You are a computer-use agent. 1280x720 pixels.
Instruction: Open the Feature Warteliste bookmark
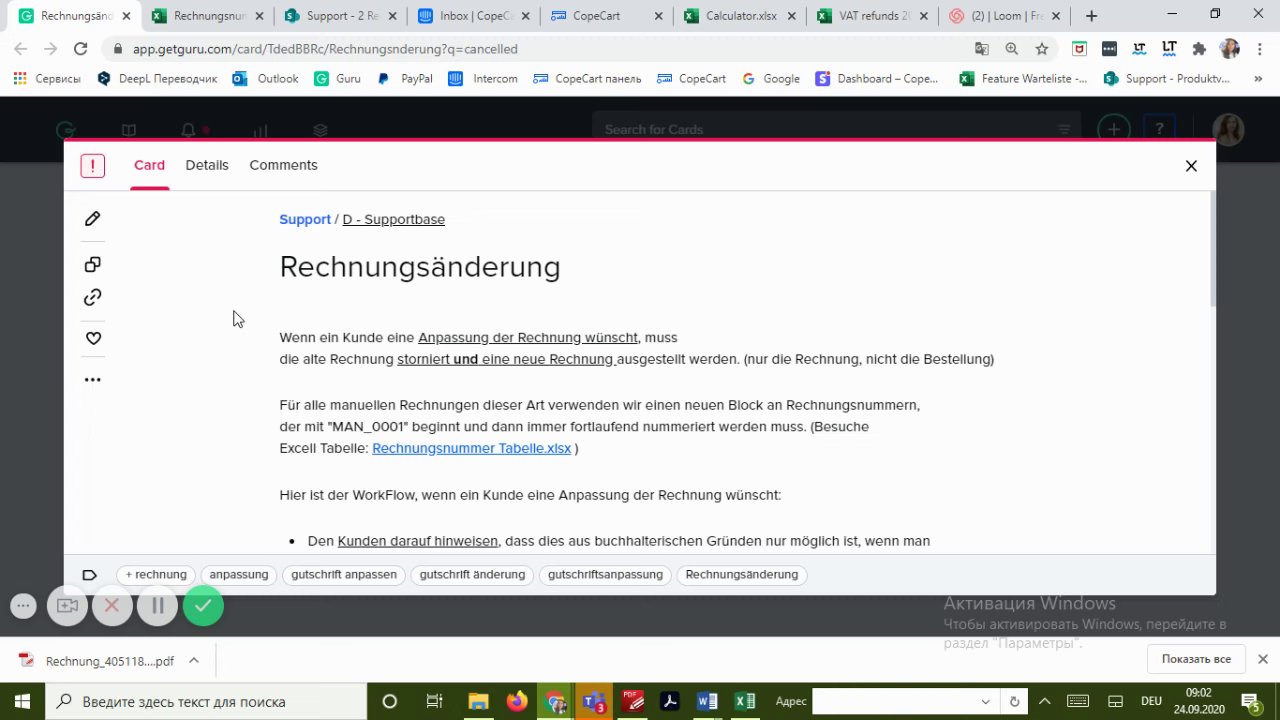click(1023, 78)
